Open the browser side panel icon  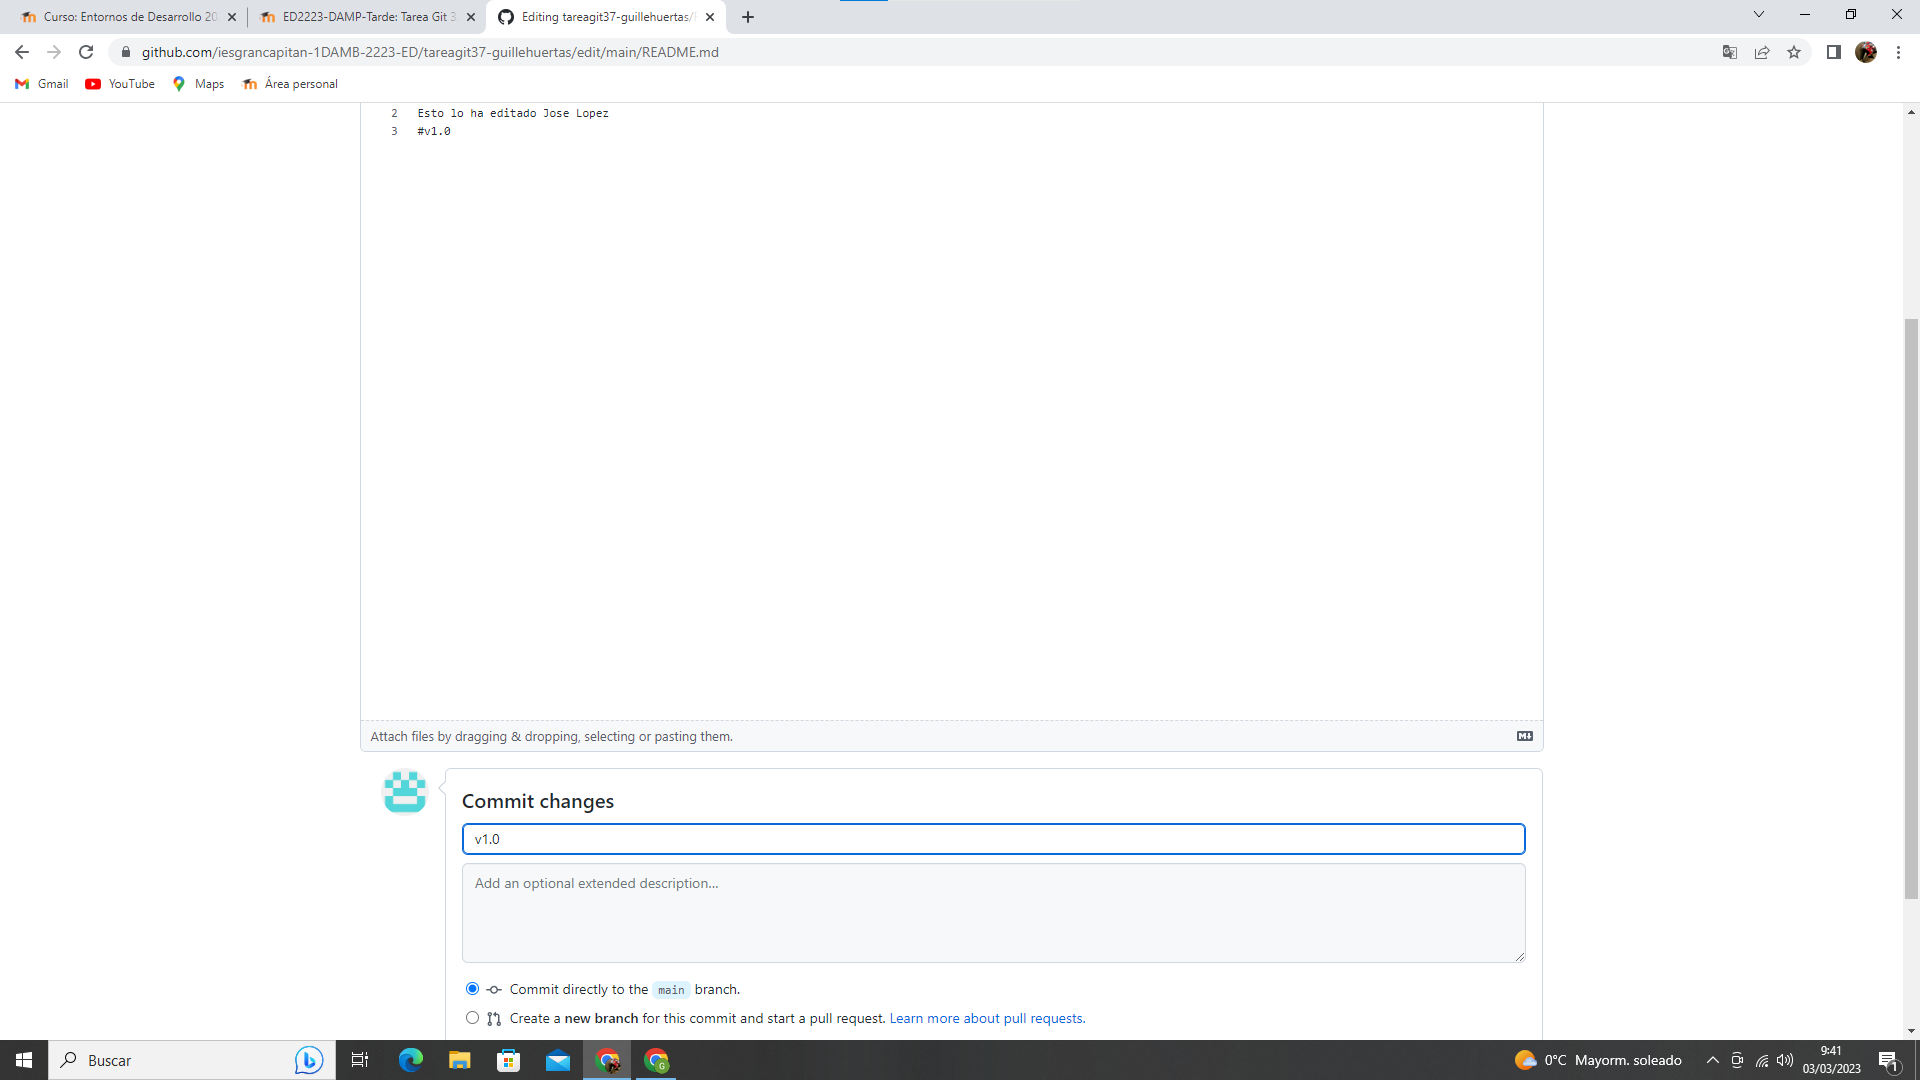pyautogui.click(x=1835, y=52)
